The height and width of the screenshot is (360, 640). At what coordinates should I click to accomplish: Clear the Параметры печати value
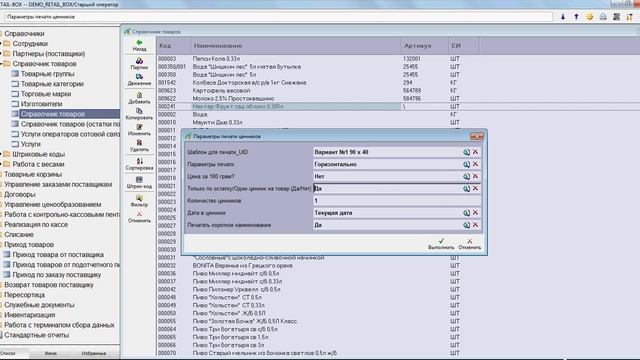pyautogui.click(x=475, y=164)
